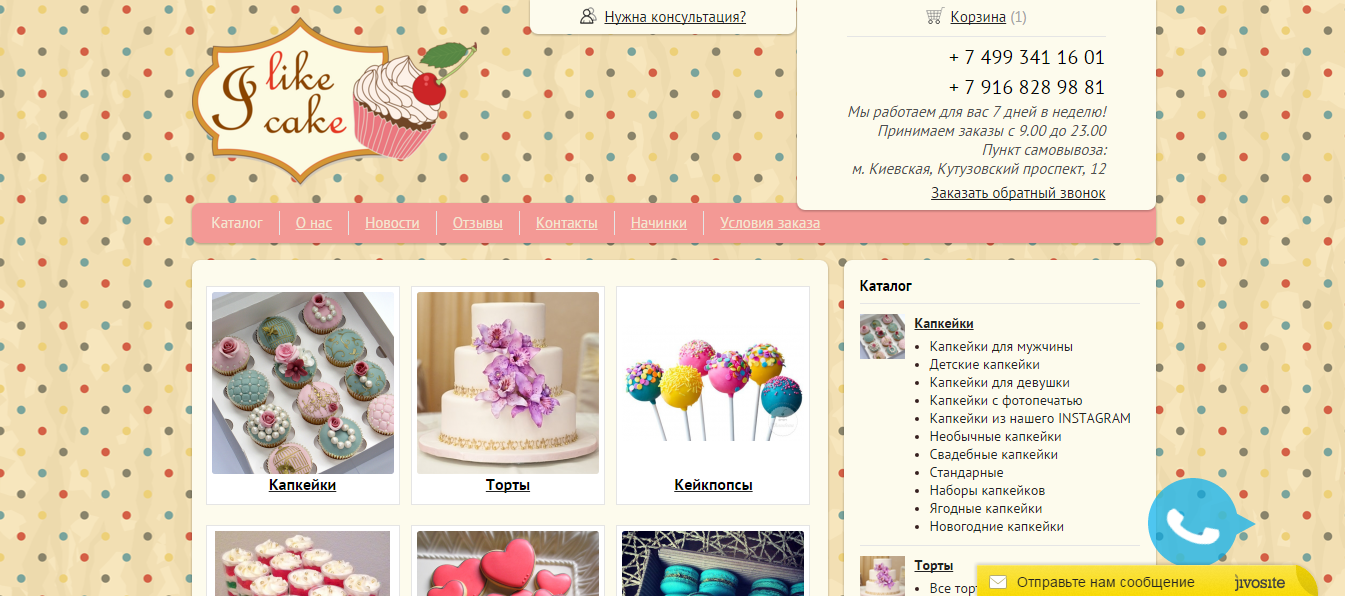Click the small cupcakes icon in sidebar catalog

pos(882,336)
